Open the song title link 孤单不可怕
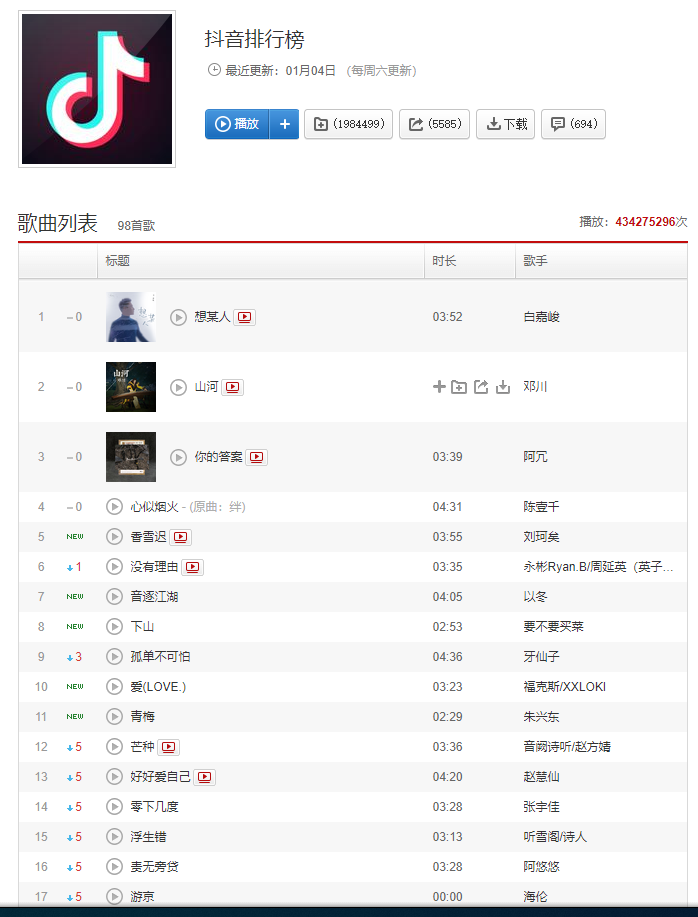 (x=160, y=657)
